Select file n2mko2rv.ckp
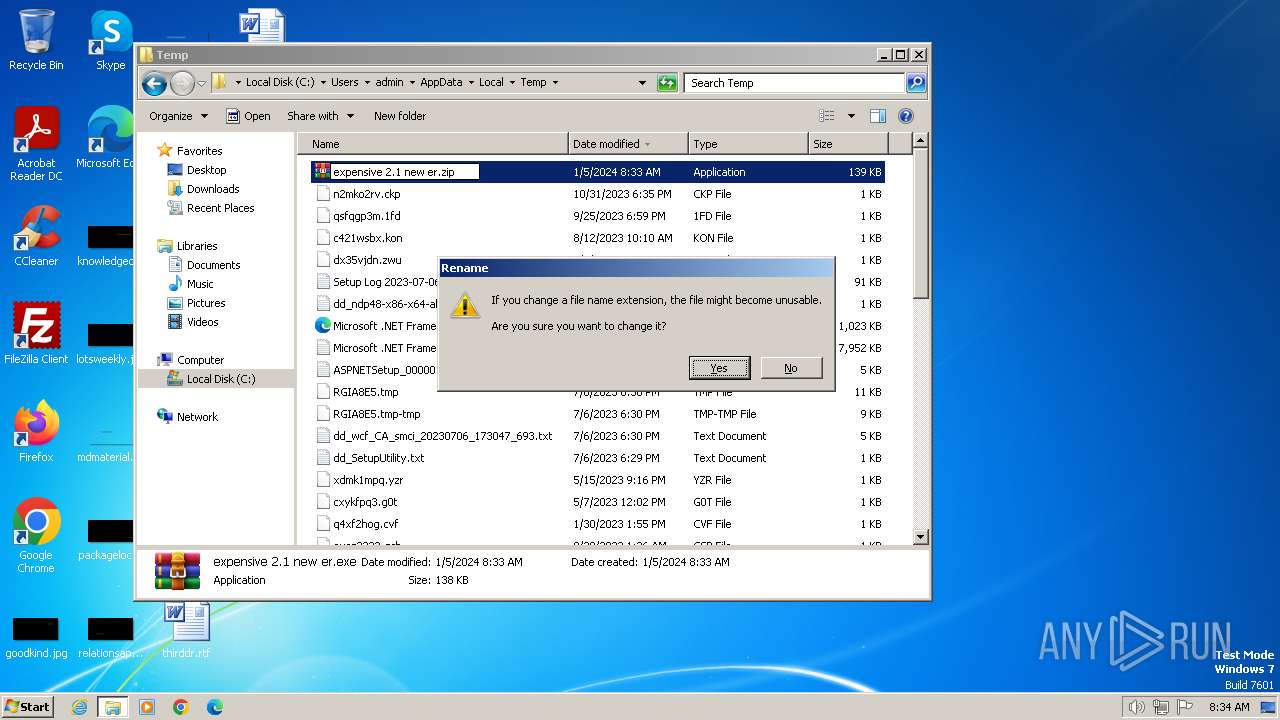This screenshot has width=1280, height=720. (x=366, y=194)
